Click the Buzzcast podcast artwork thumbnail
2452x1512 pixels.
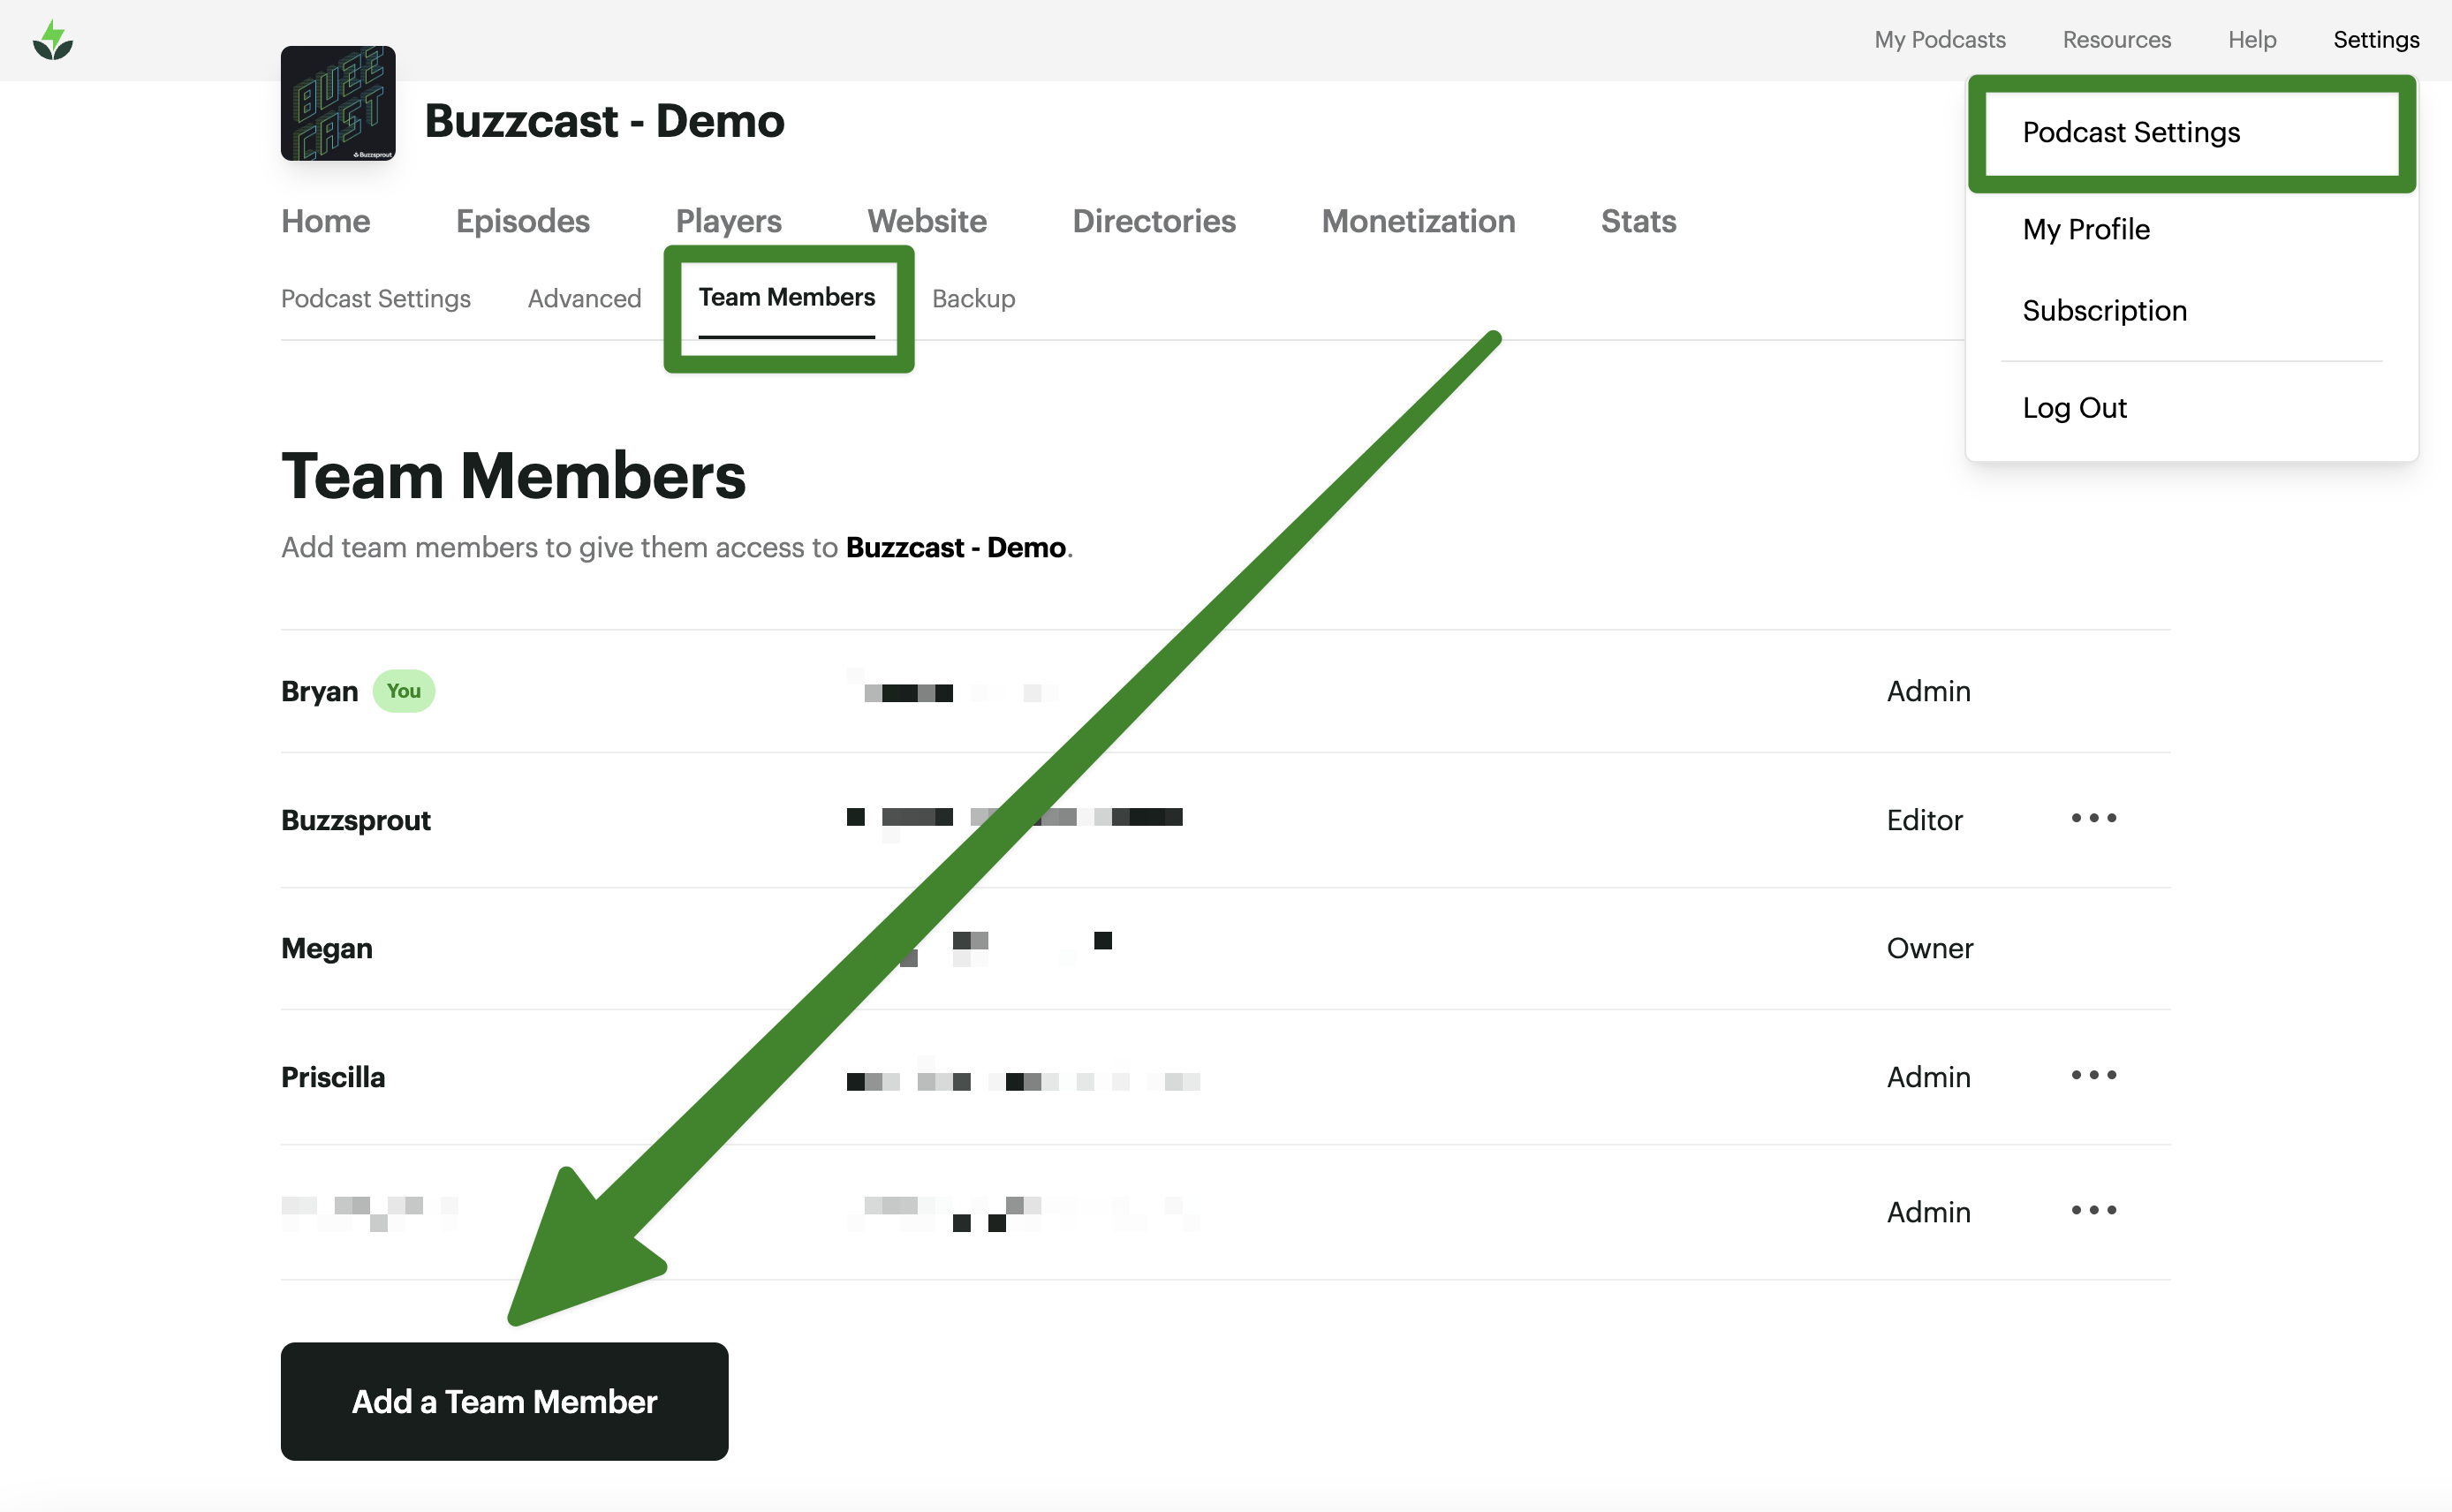point(338,103)
